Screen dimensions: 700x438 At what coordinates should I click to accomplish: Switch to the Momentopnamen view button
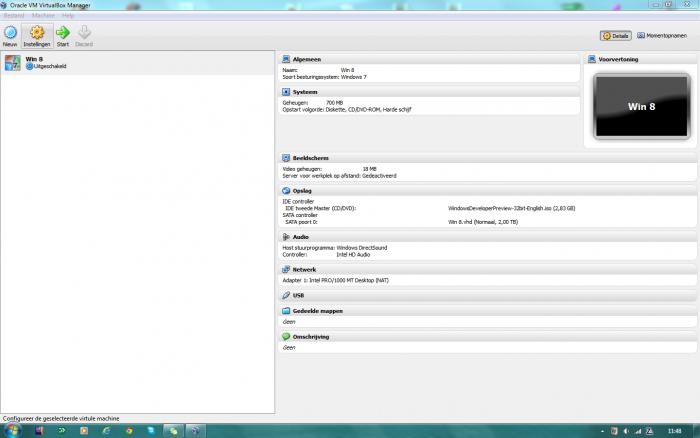662,36
